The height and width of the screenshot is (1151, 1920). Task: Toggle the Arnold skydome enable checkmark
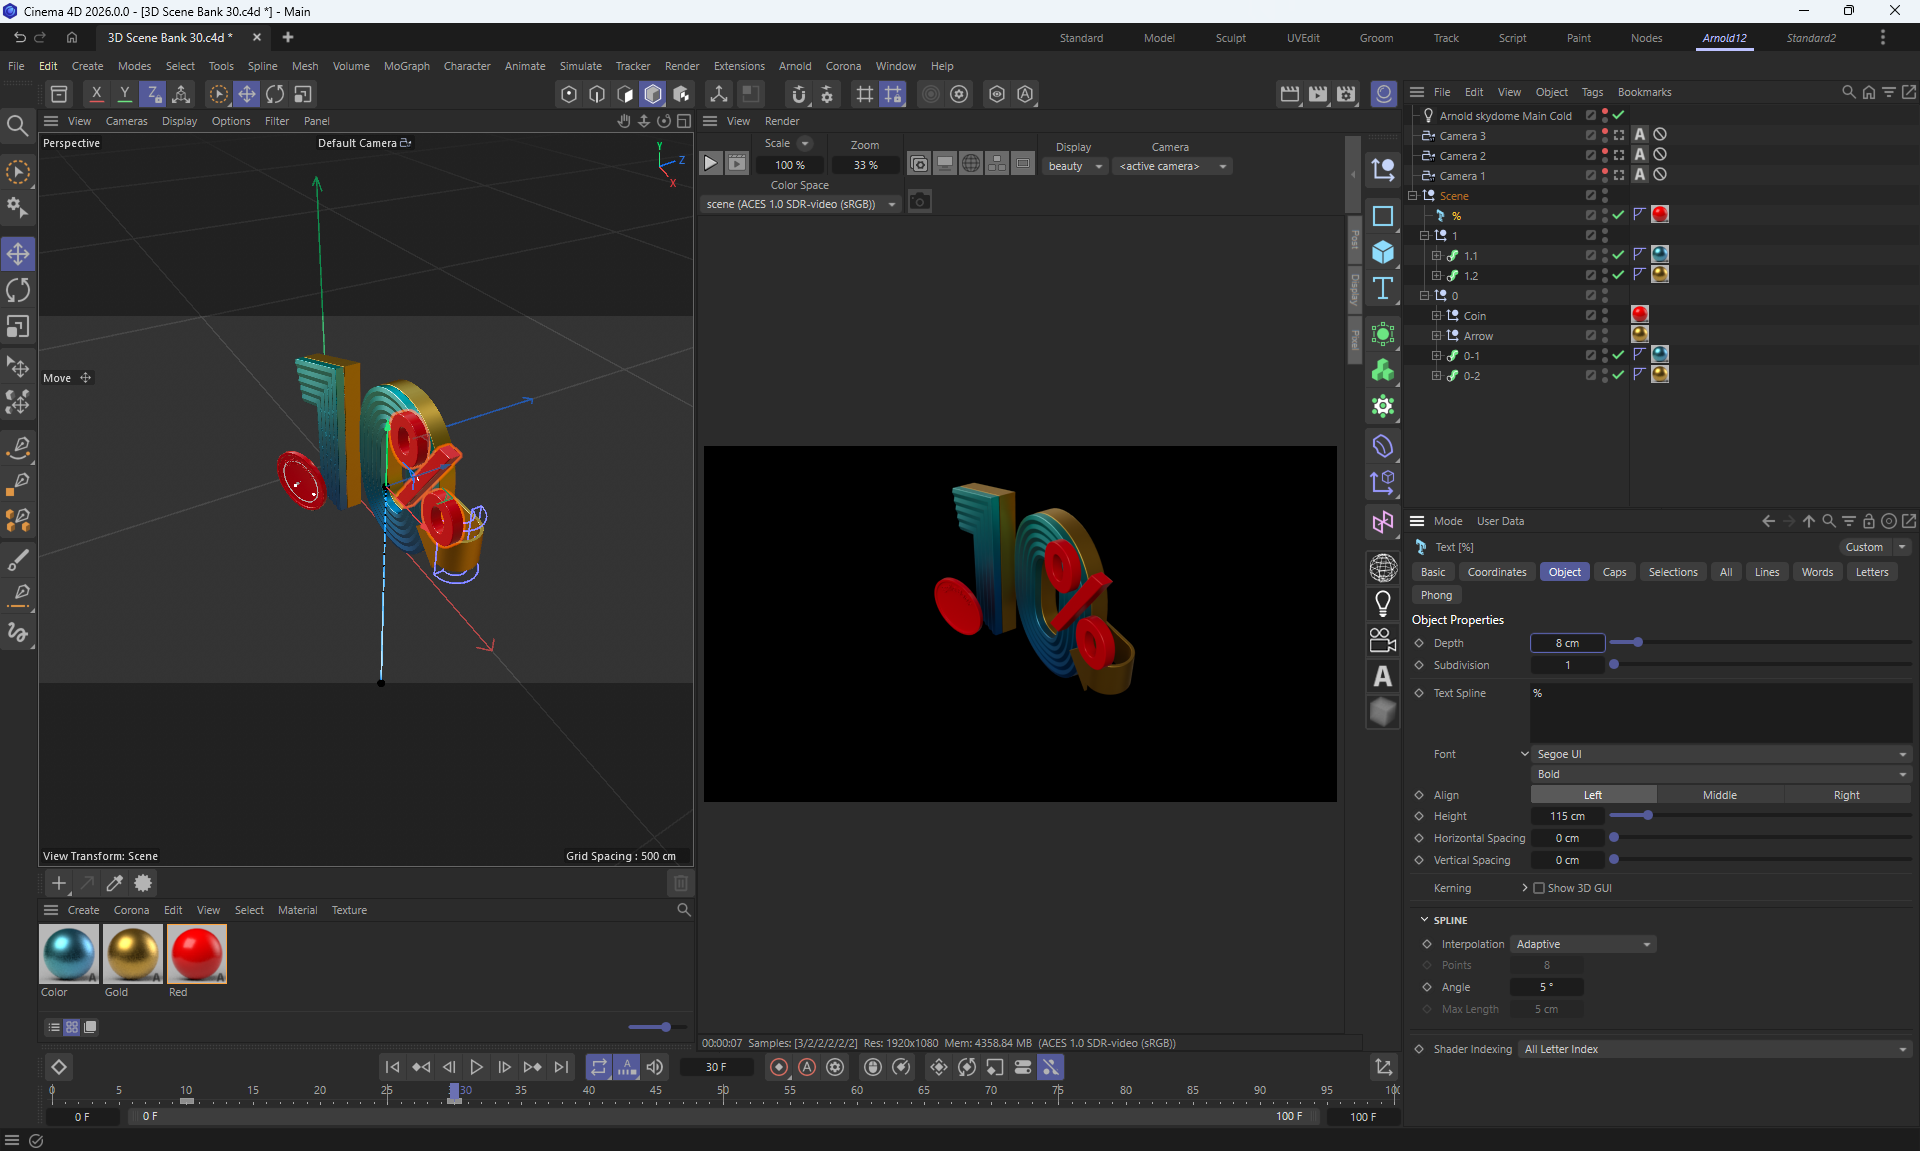coord(1618,115)
